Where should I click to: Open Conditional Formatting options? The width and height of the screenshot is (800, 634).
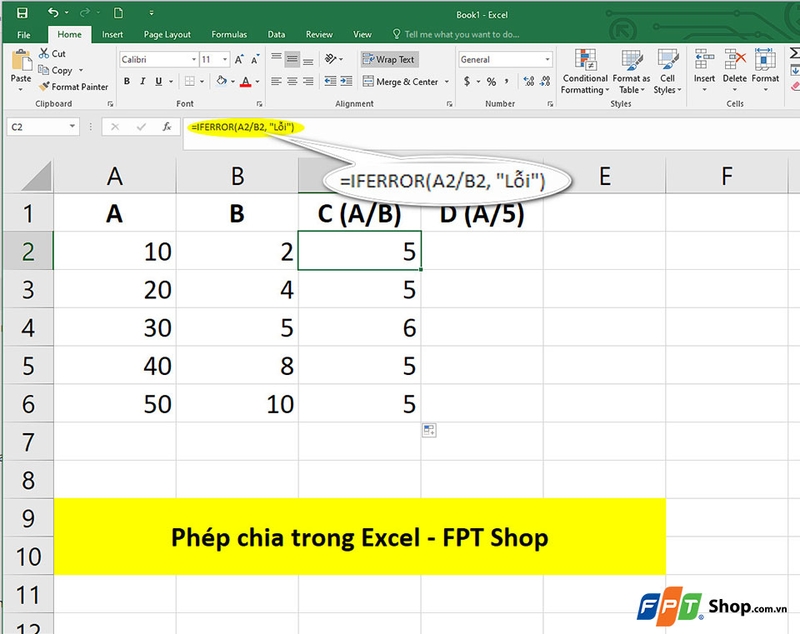point(585,70)
